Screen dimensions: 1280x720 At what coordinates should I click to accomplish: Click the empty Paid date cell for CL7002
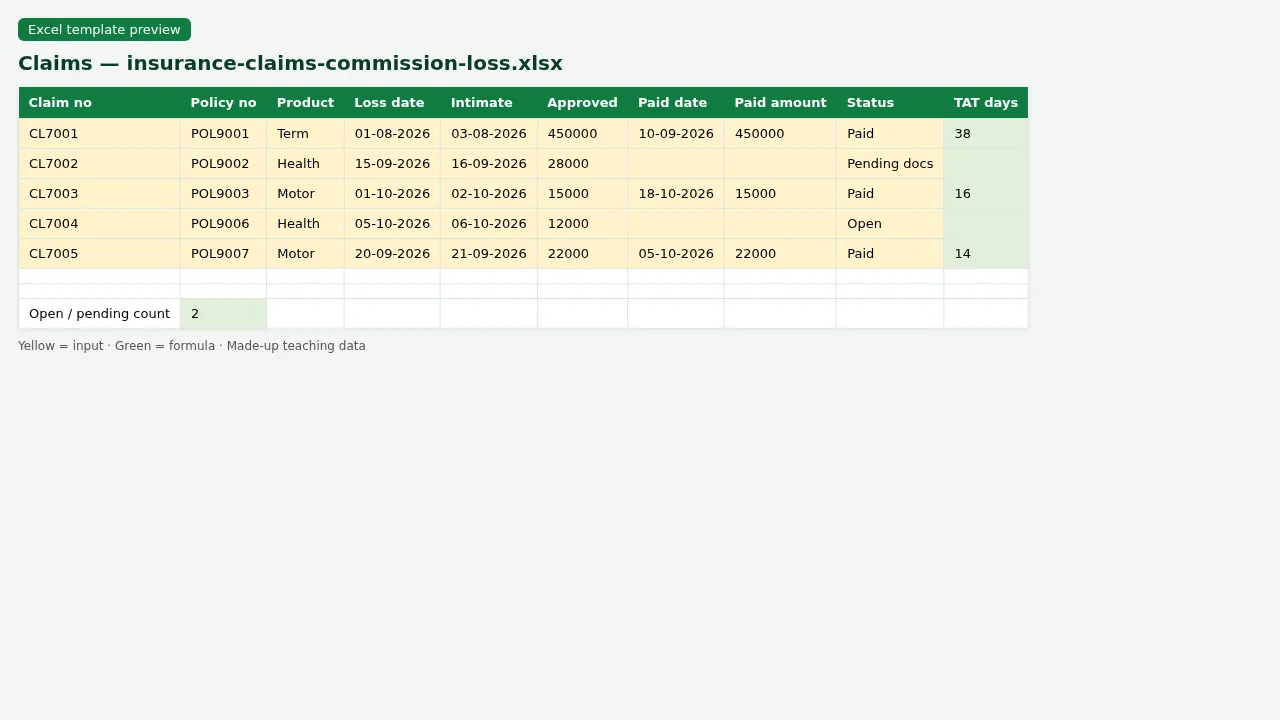(676, 164)
